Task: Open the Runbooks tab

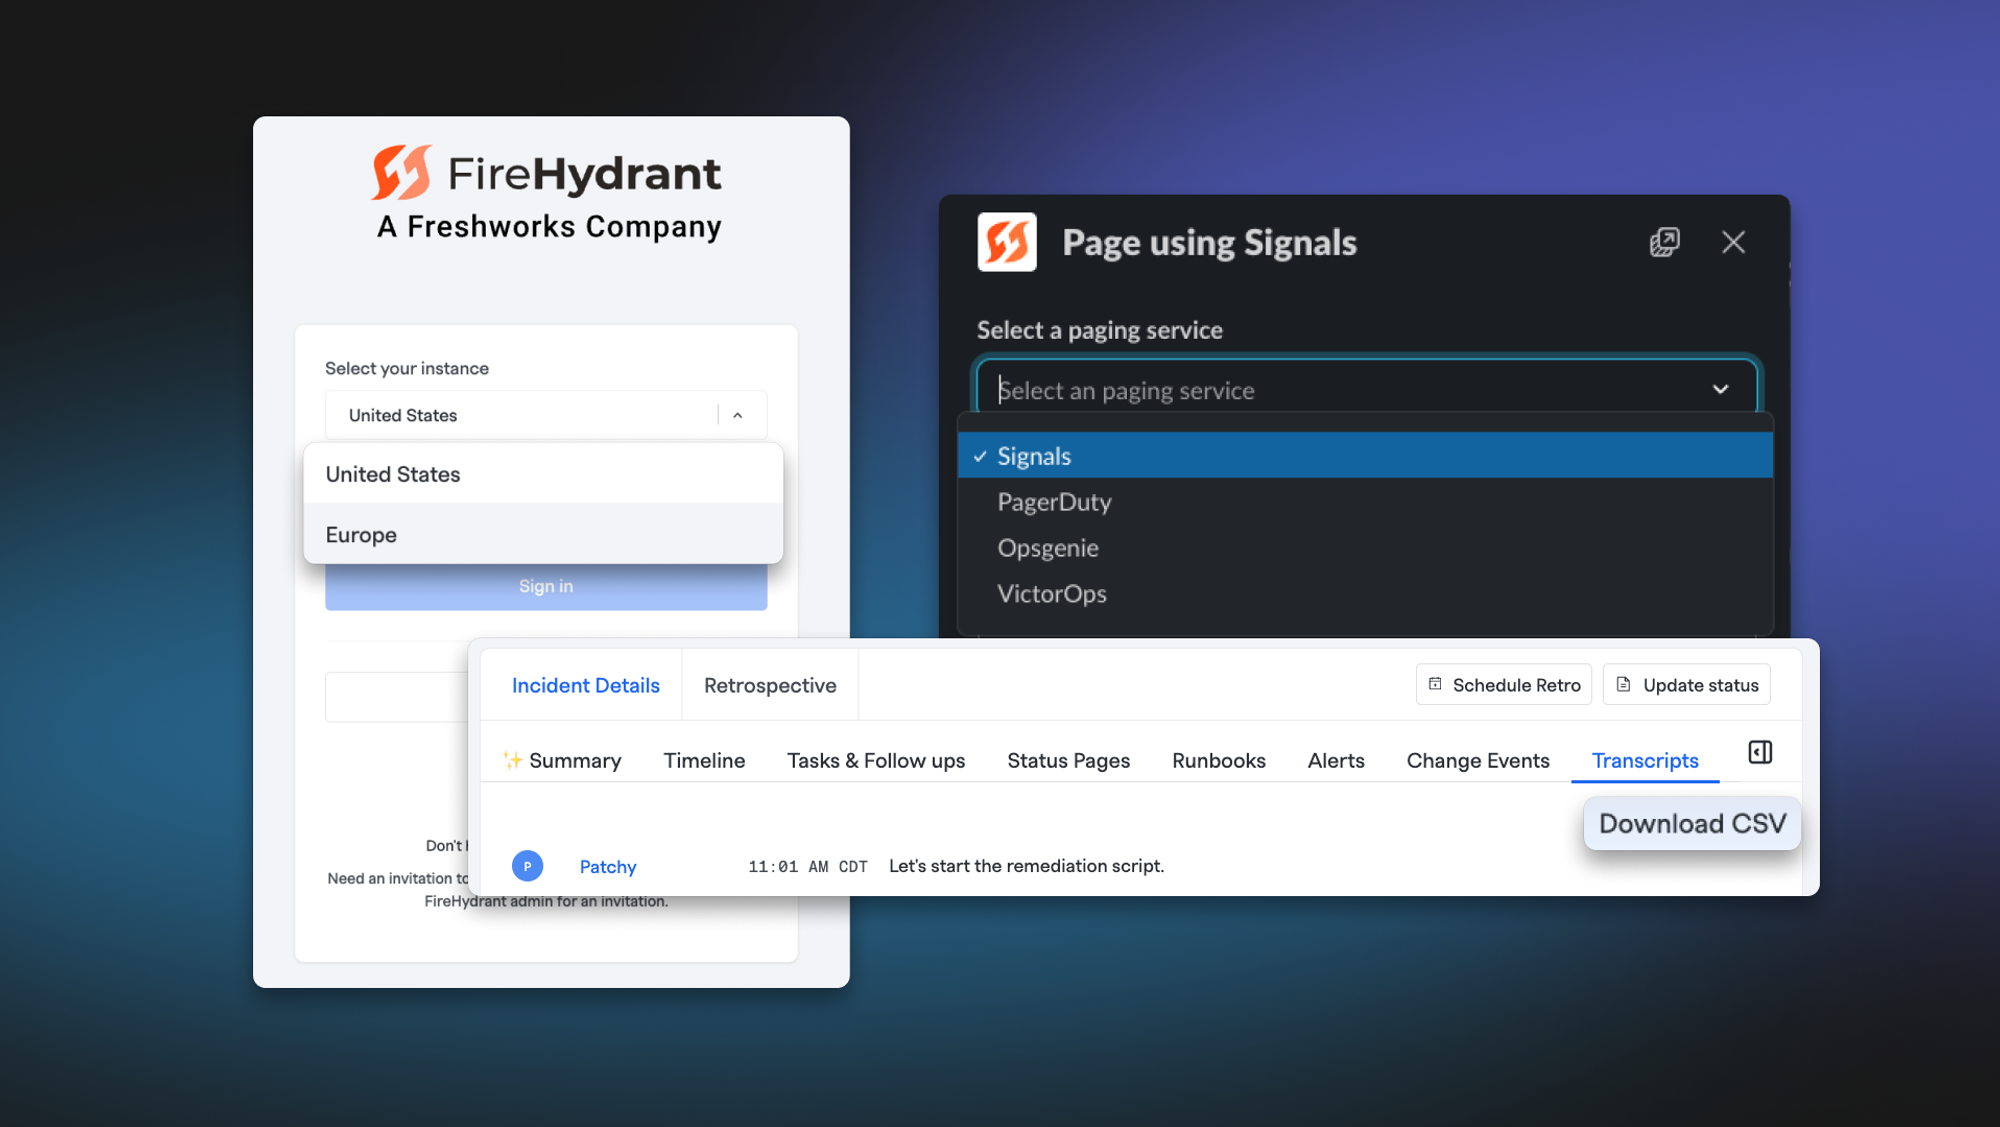Action: click(1218, 761)
